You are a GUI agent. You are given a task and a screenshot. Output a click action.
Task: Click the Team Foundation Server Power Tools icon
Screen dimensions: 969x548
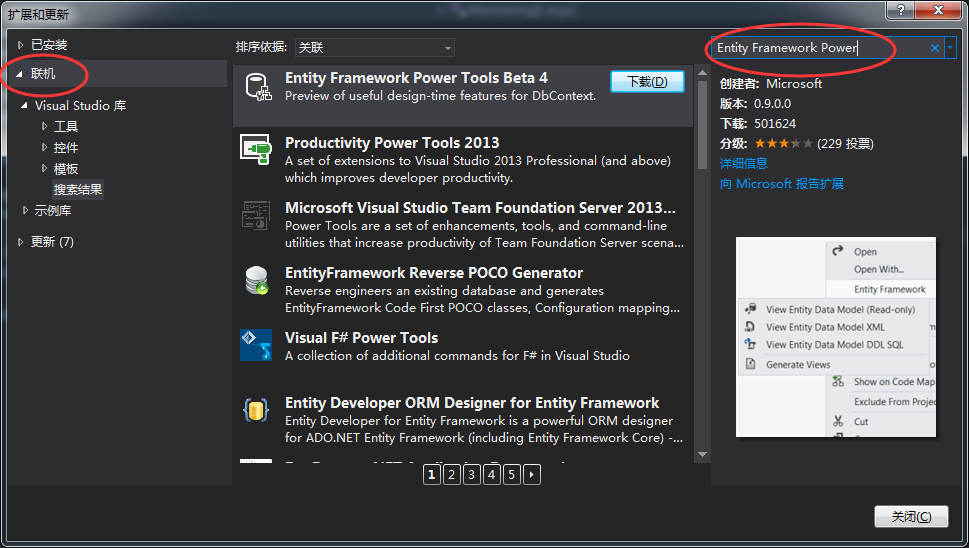(x=256, y=215)
